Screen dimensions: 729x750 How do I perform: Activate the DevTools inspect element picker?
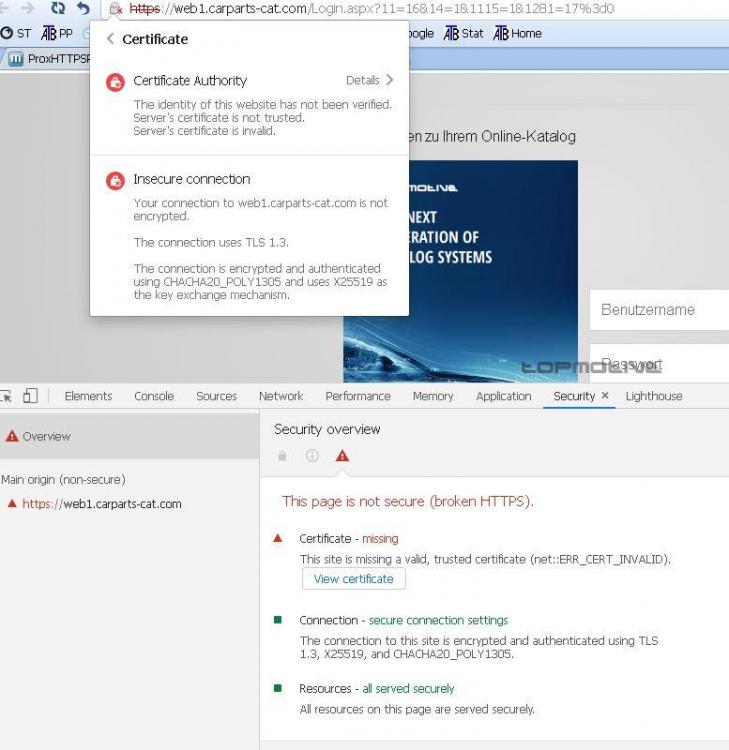pos(6,396)
